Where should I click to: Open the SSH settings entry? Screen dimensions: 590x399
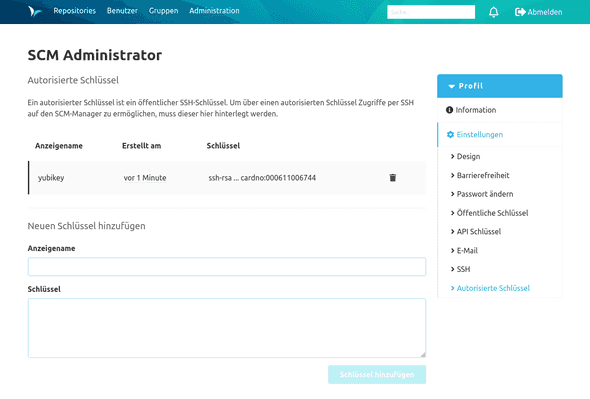463,269
